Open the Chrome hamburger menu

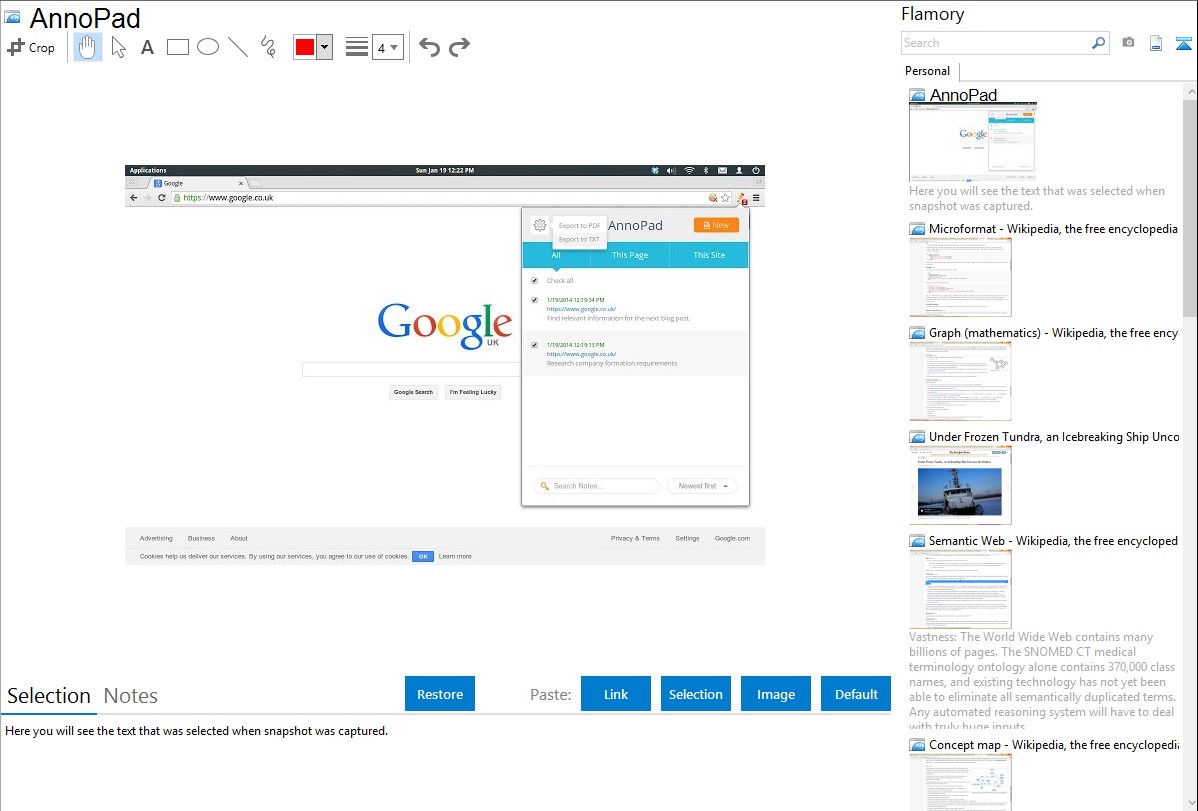pyautogui.click(x=756, y=198)
